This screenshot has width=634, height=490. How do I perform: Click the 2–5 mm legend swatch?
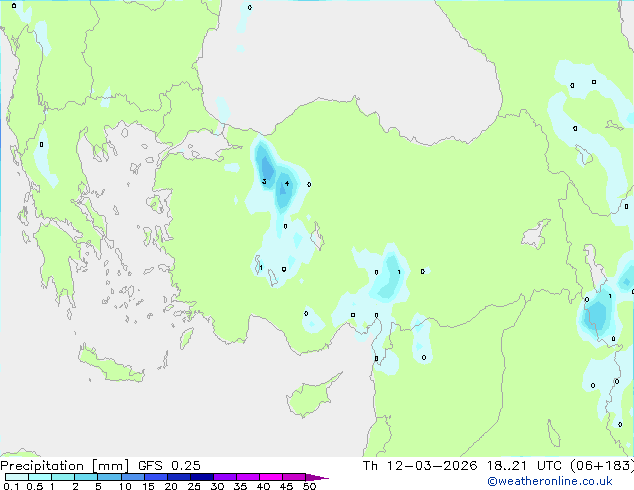86,477
